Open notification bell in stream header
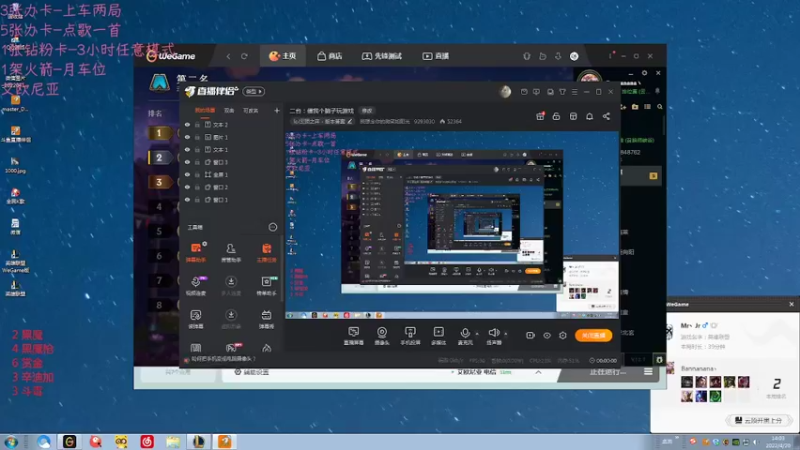The image size is (800, 450). tap(589, 116)
